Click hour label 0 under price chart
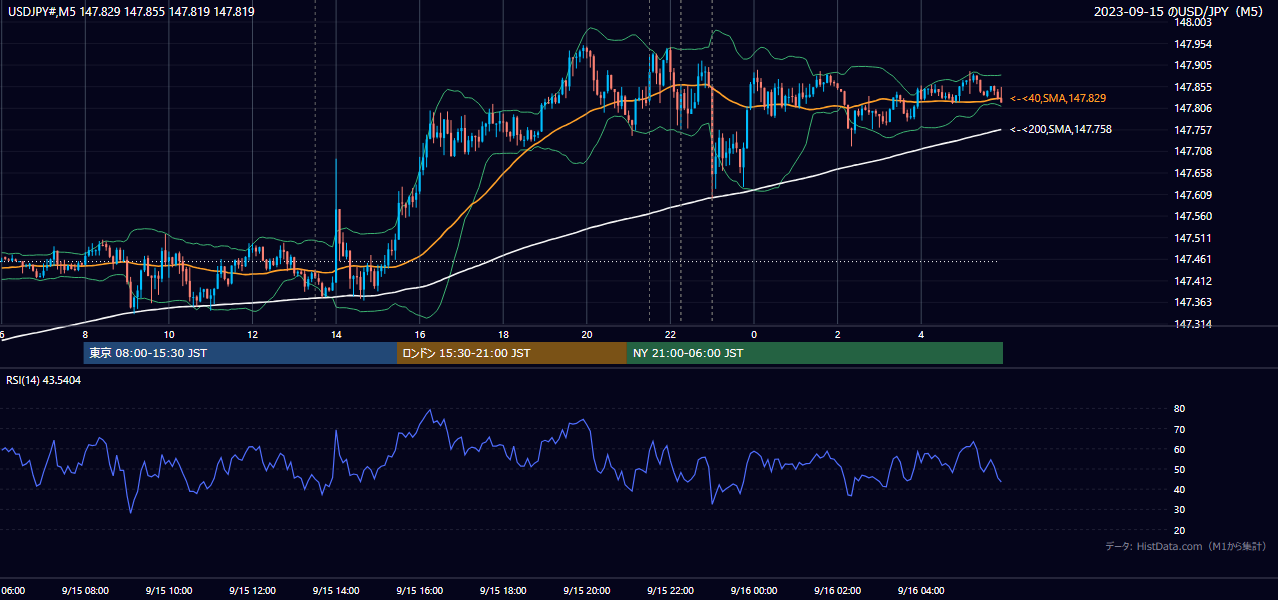Screen dimensions: 1278x600 click(x=754, y=334)
